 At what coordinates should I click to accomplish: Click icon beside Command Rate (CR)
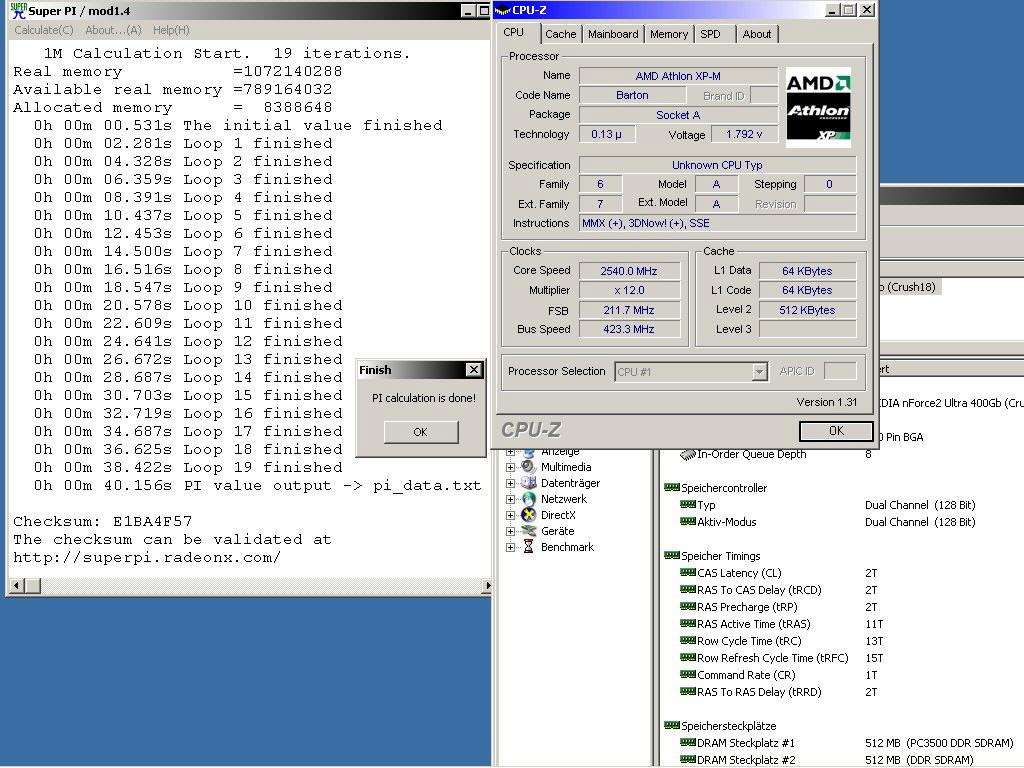(688, 674)
